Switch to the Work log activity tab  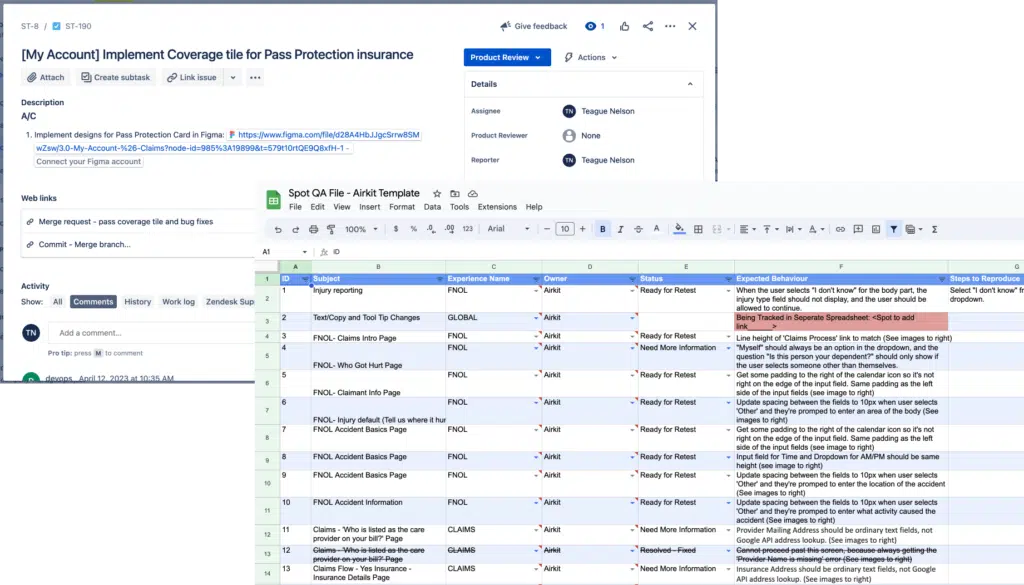178,302
